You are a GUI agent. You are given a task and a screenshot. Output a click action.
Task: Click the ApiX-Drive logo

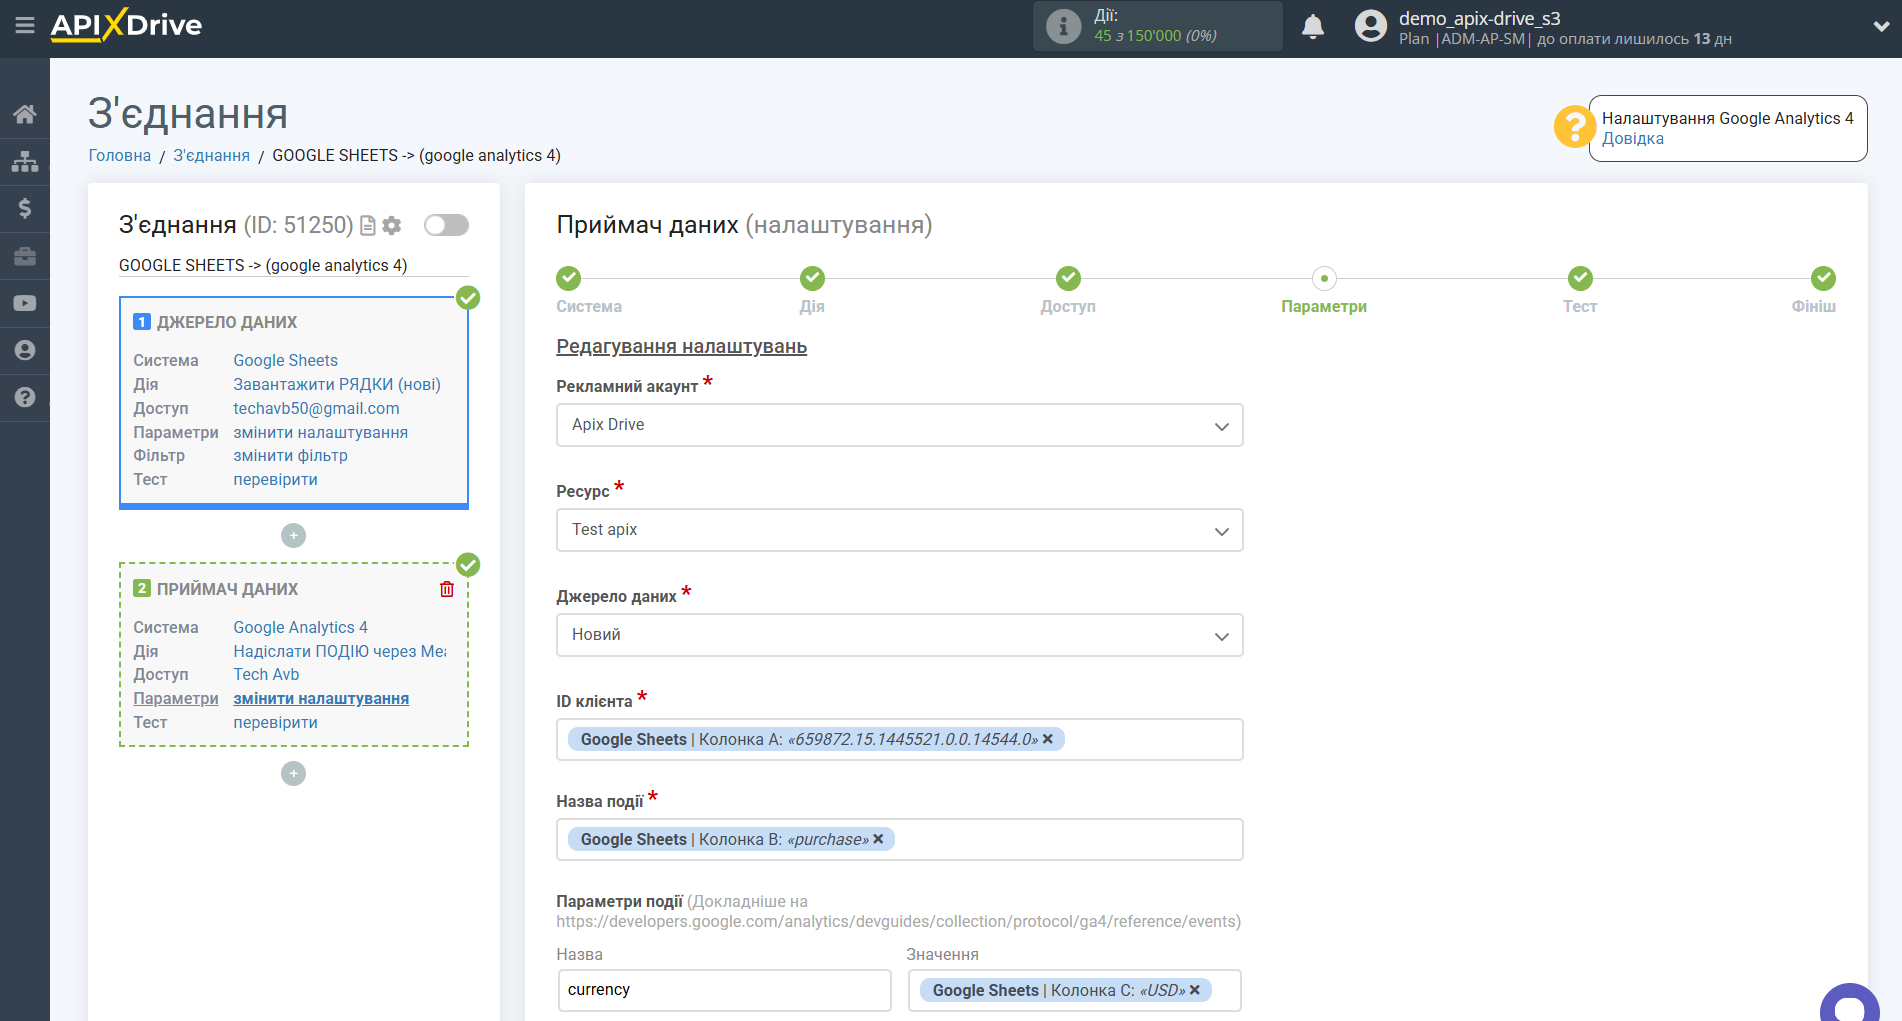click(126, 25)
